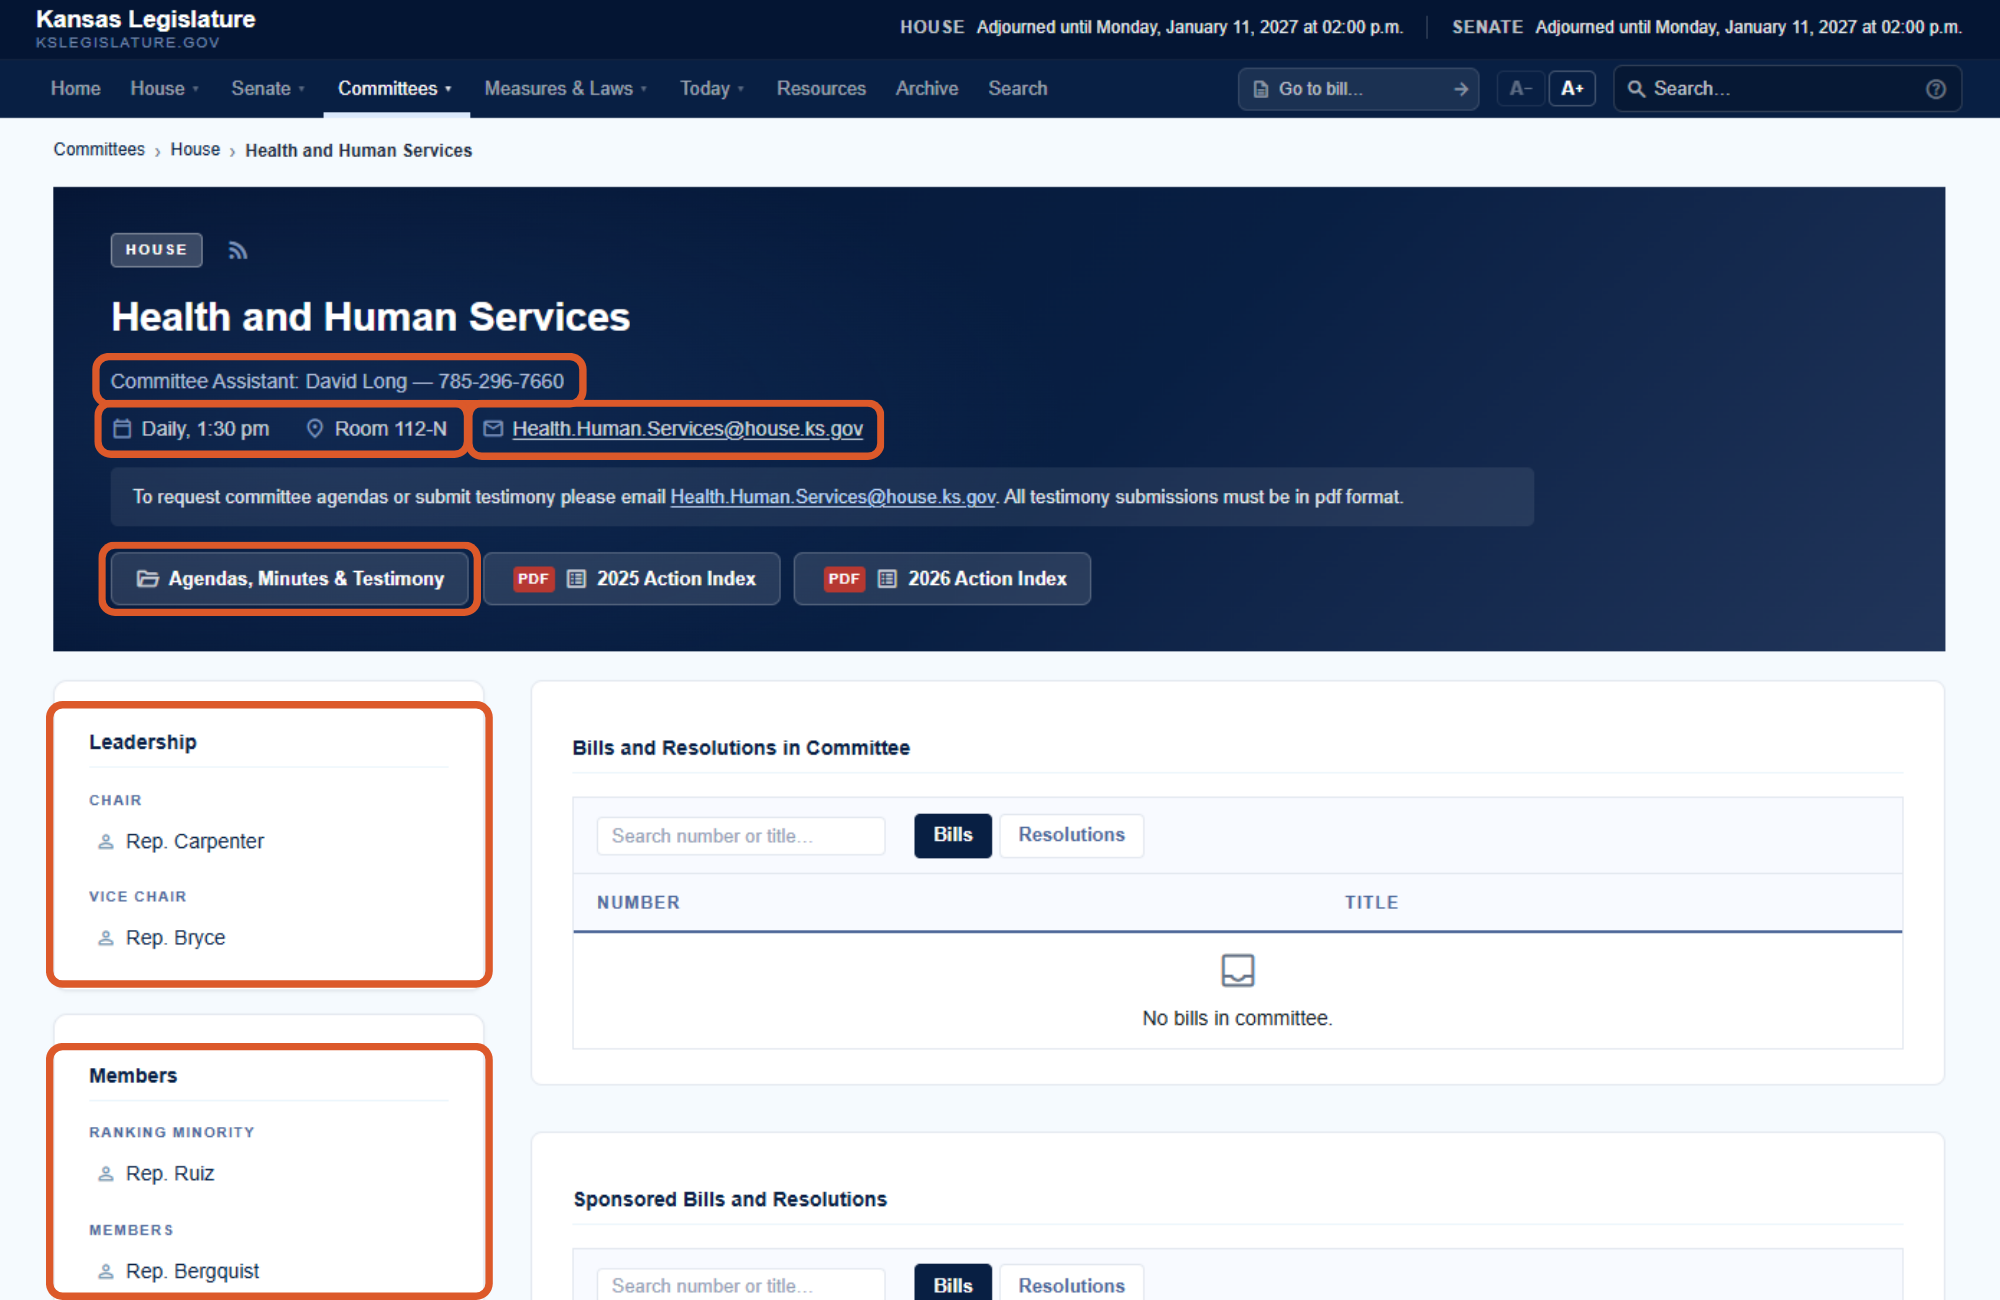Click the document icon in Go to bill field
Image resolution: width=2000 pixels, height=1300 pixels.
(1261, 89)
